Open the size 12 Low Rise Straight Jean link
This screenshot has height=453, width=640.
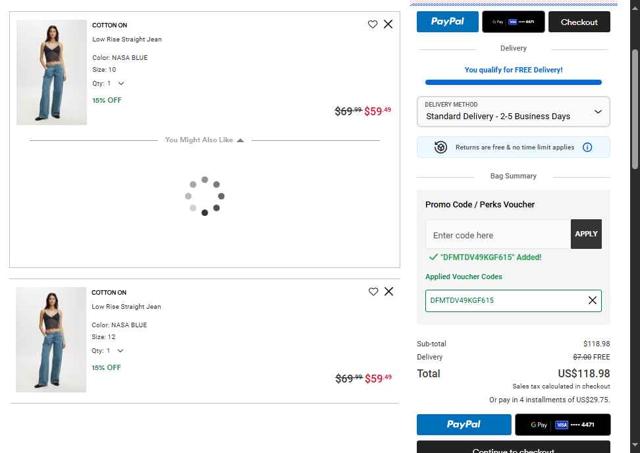[126, 307]
